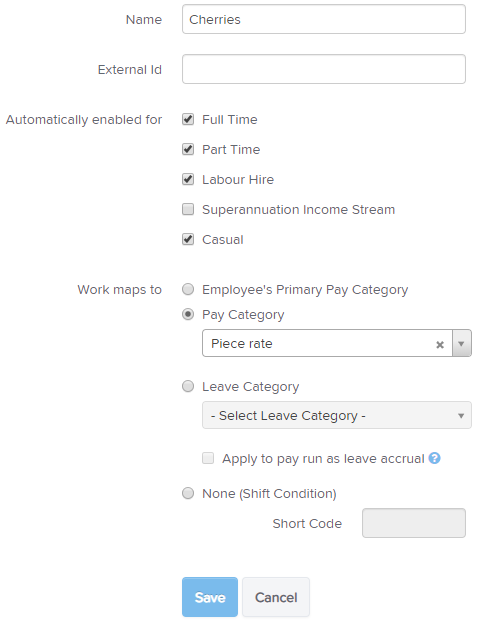Click the Cancel button
The width and height of the screenshot is (481, 625).
(276, 597)
